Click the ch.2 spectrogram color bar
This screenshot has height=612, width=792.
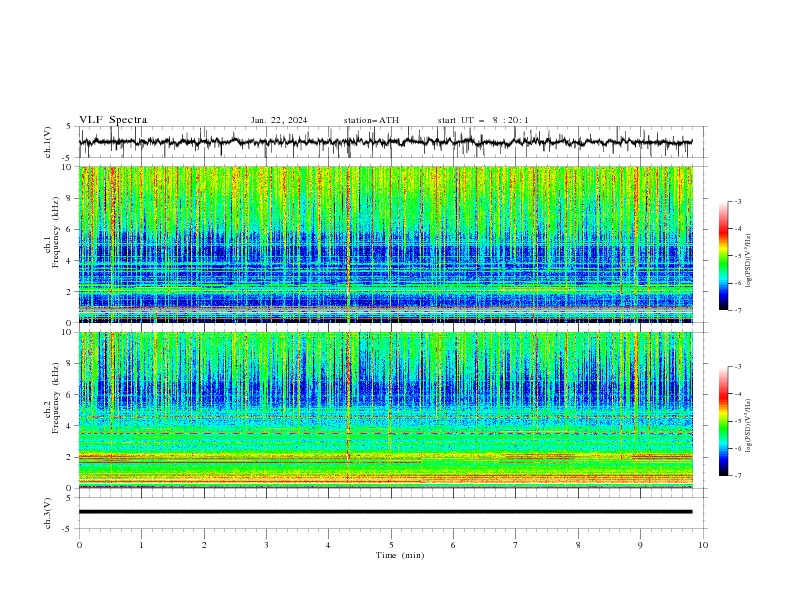click(723, 421)
